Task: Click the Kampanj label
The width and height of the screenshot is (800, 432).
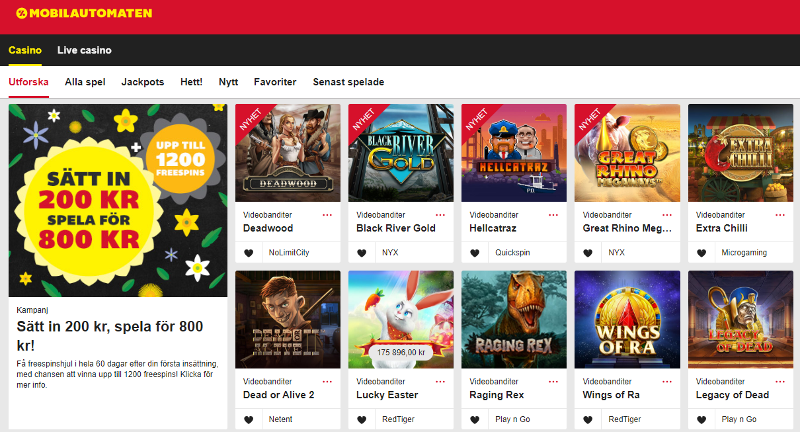Action: point(32,310)
